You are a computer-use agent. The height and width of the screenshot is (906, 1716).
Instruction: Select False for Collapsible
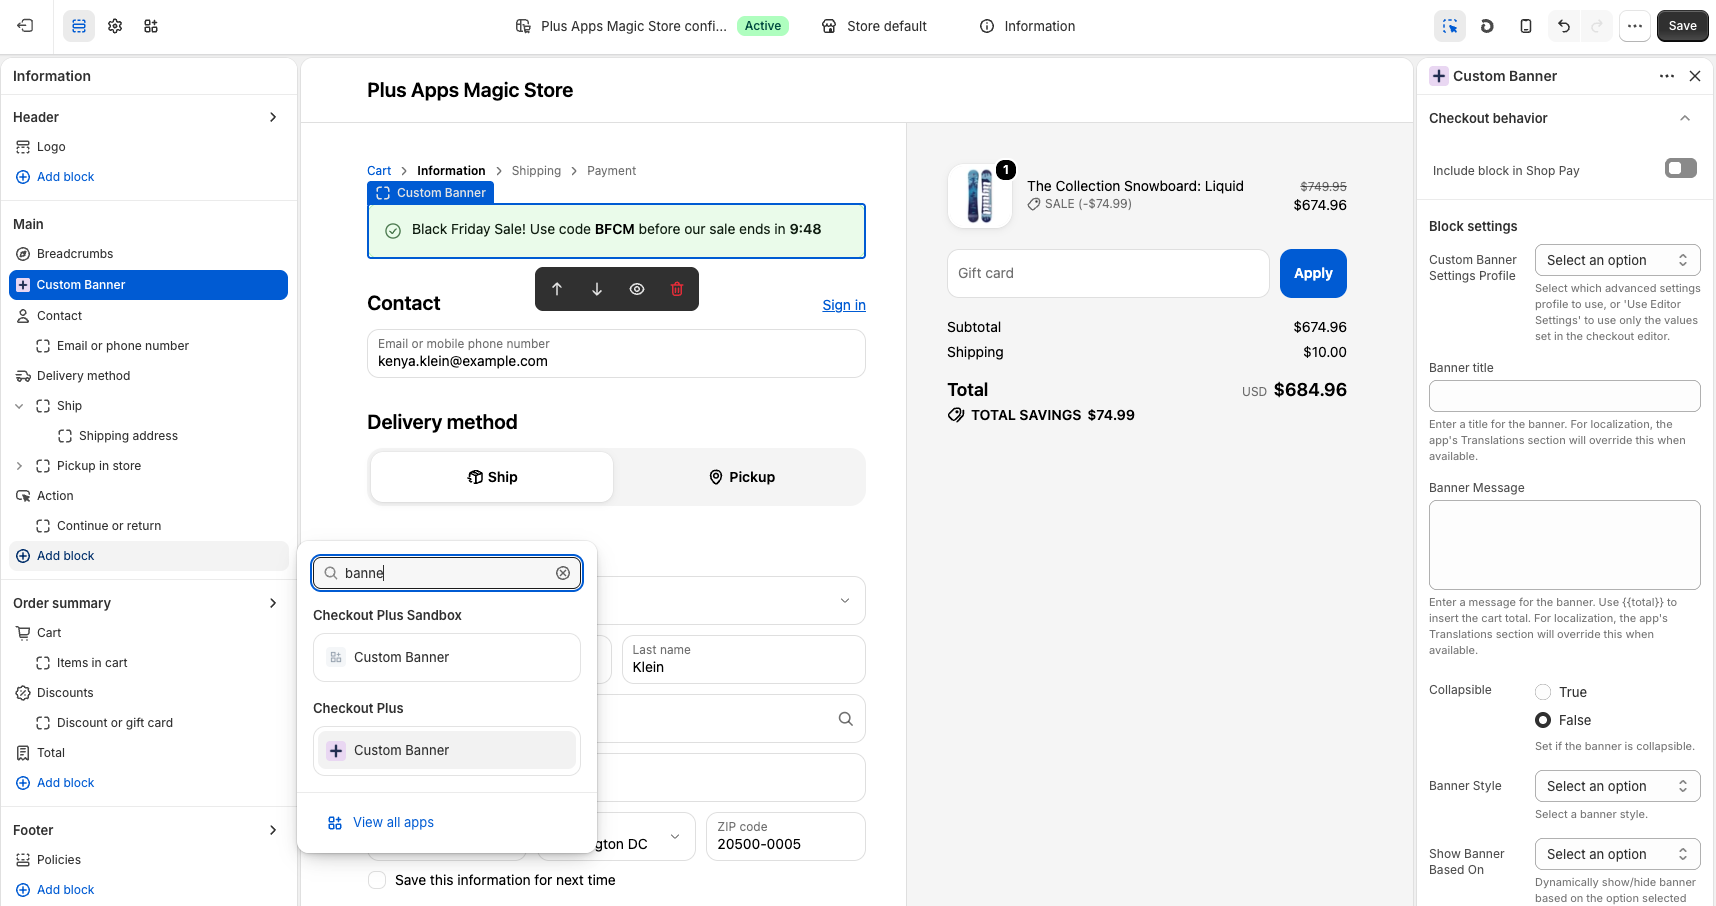click(1543, 720)
